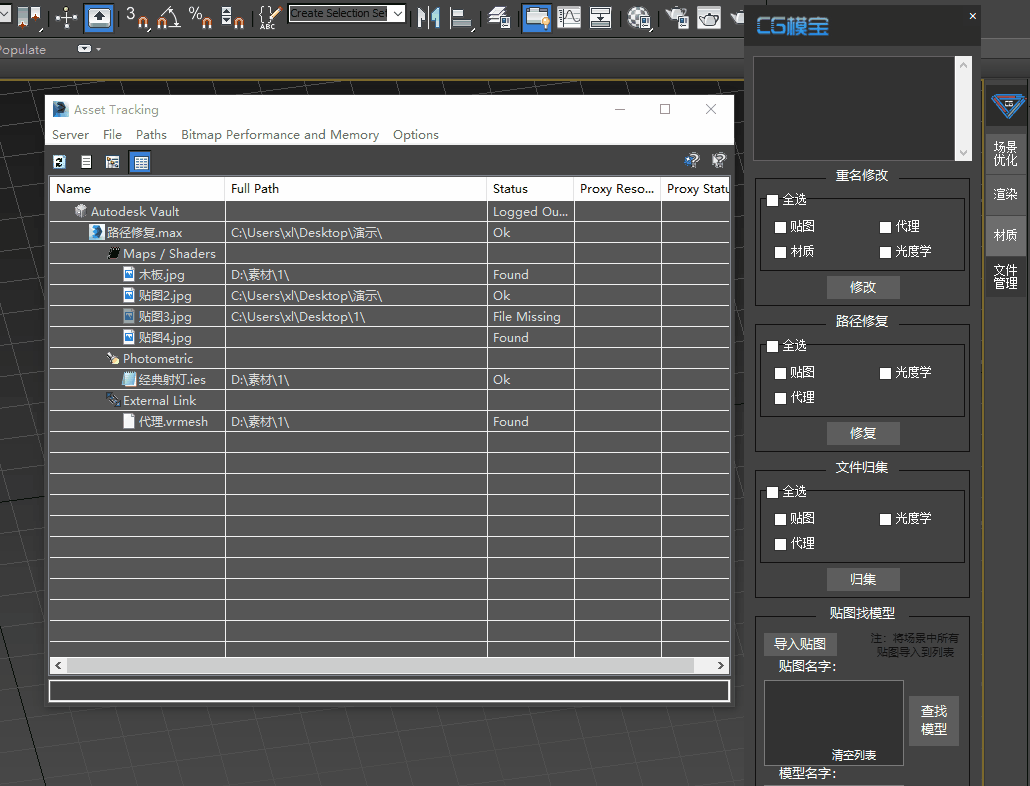
Task: Click the horizontal scrollbar right arrow
Action: pos(721,665)
